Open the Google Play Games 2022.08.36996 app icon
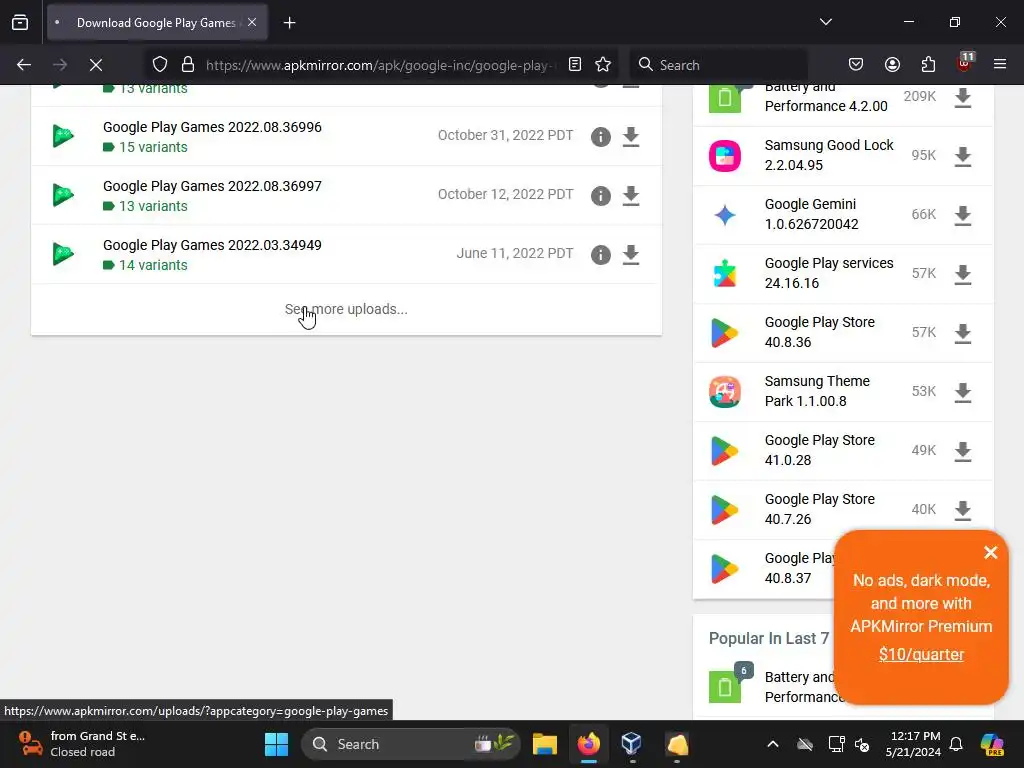The image size is (1024, 768). [x=63, y=136]
